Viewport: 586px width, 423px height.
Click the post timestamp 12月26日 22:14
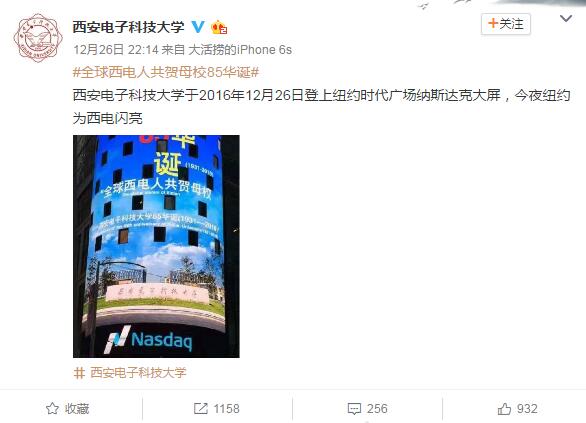[116, 50]
